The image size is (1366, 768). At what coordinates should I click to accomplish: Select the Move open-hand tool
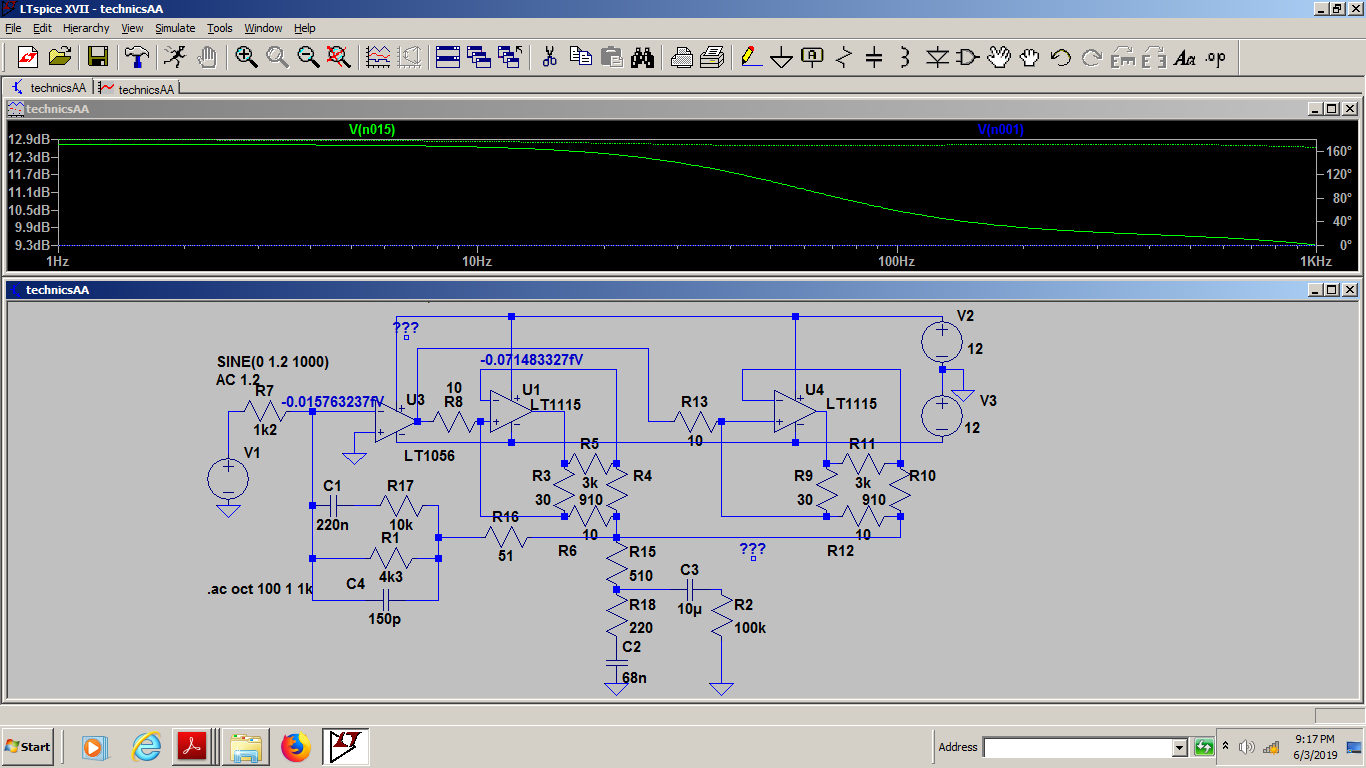[999, 57]
